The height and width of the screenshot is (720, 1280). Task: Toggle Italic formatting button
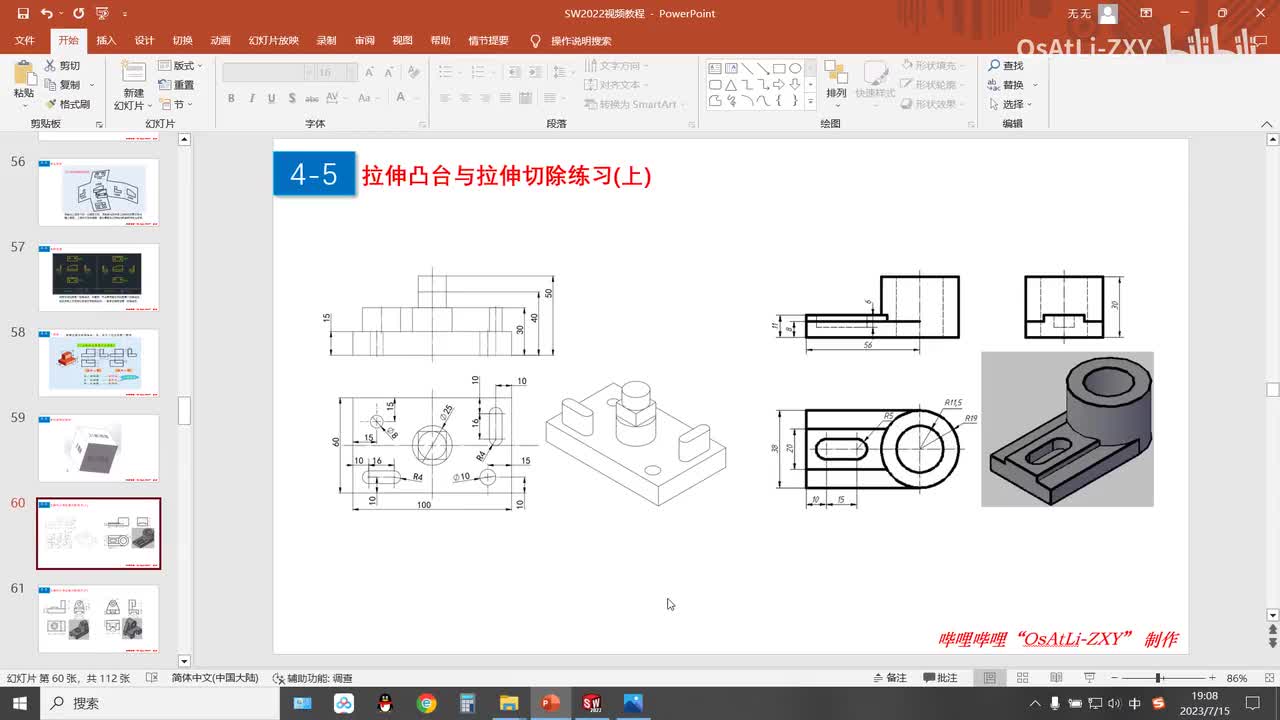click(252, 98)
